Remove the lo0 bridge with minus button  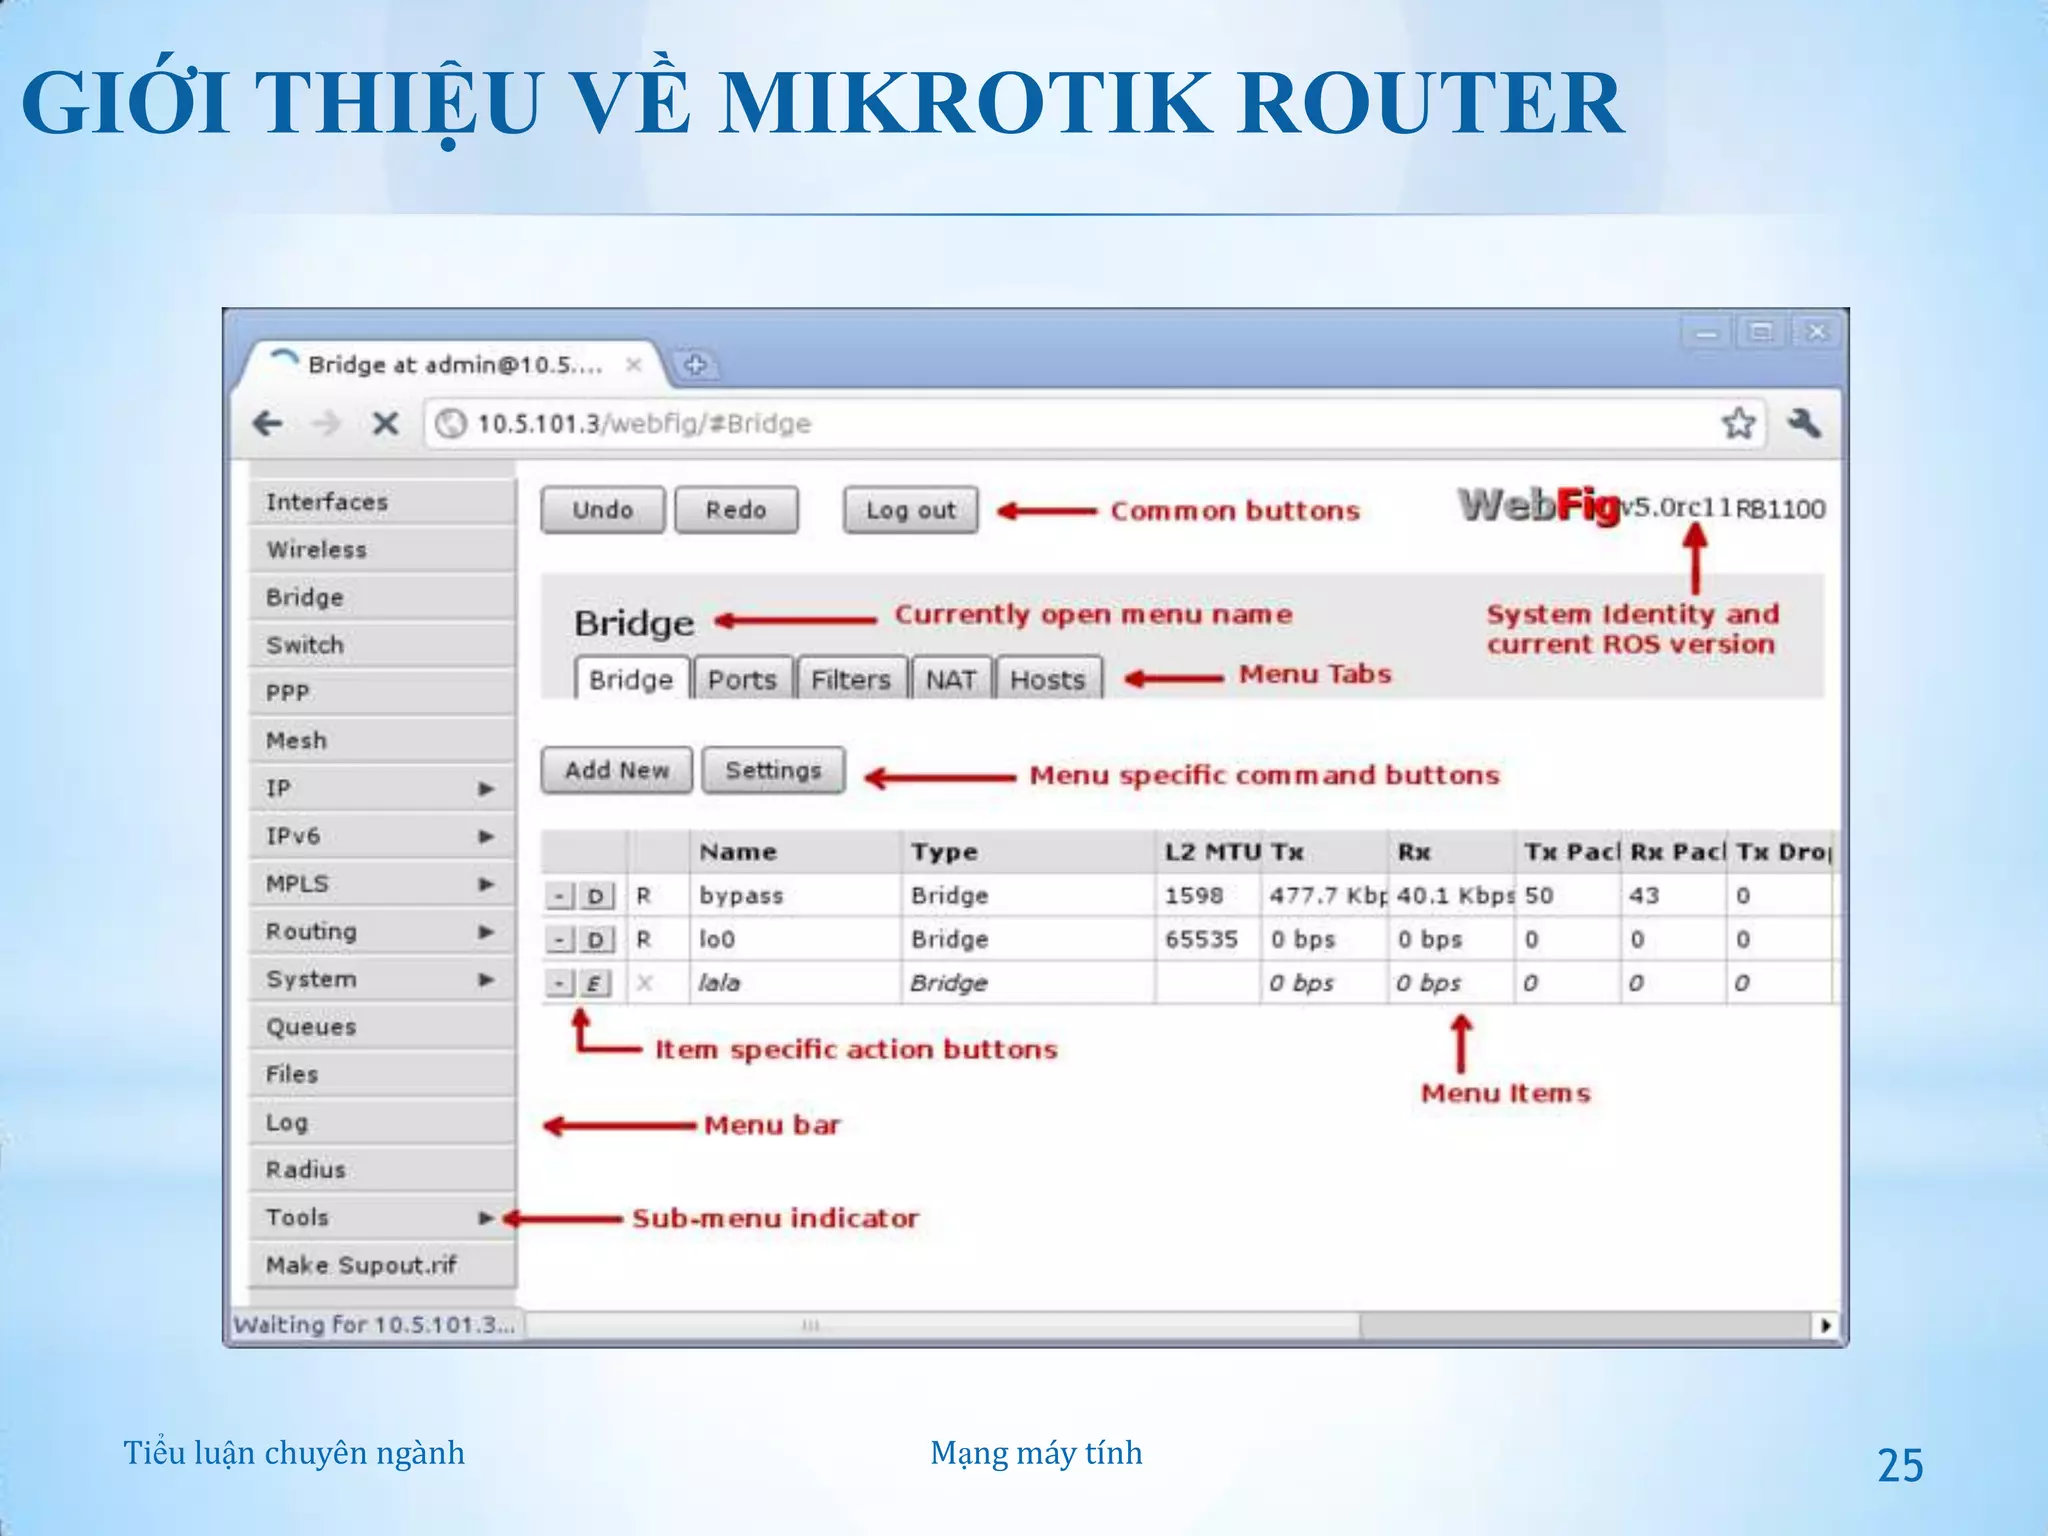560,940
